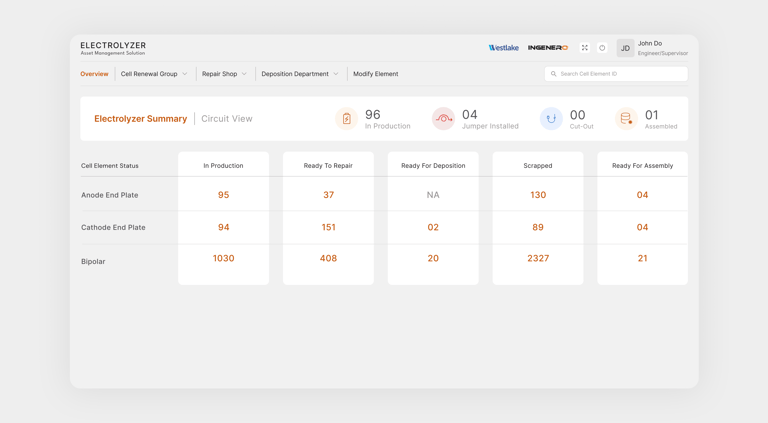
Task: Open the Overview tab
Action: [94, 74]
